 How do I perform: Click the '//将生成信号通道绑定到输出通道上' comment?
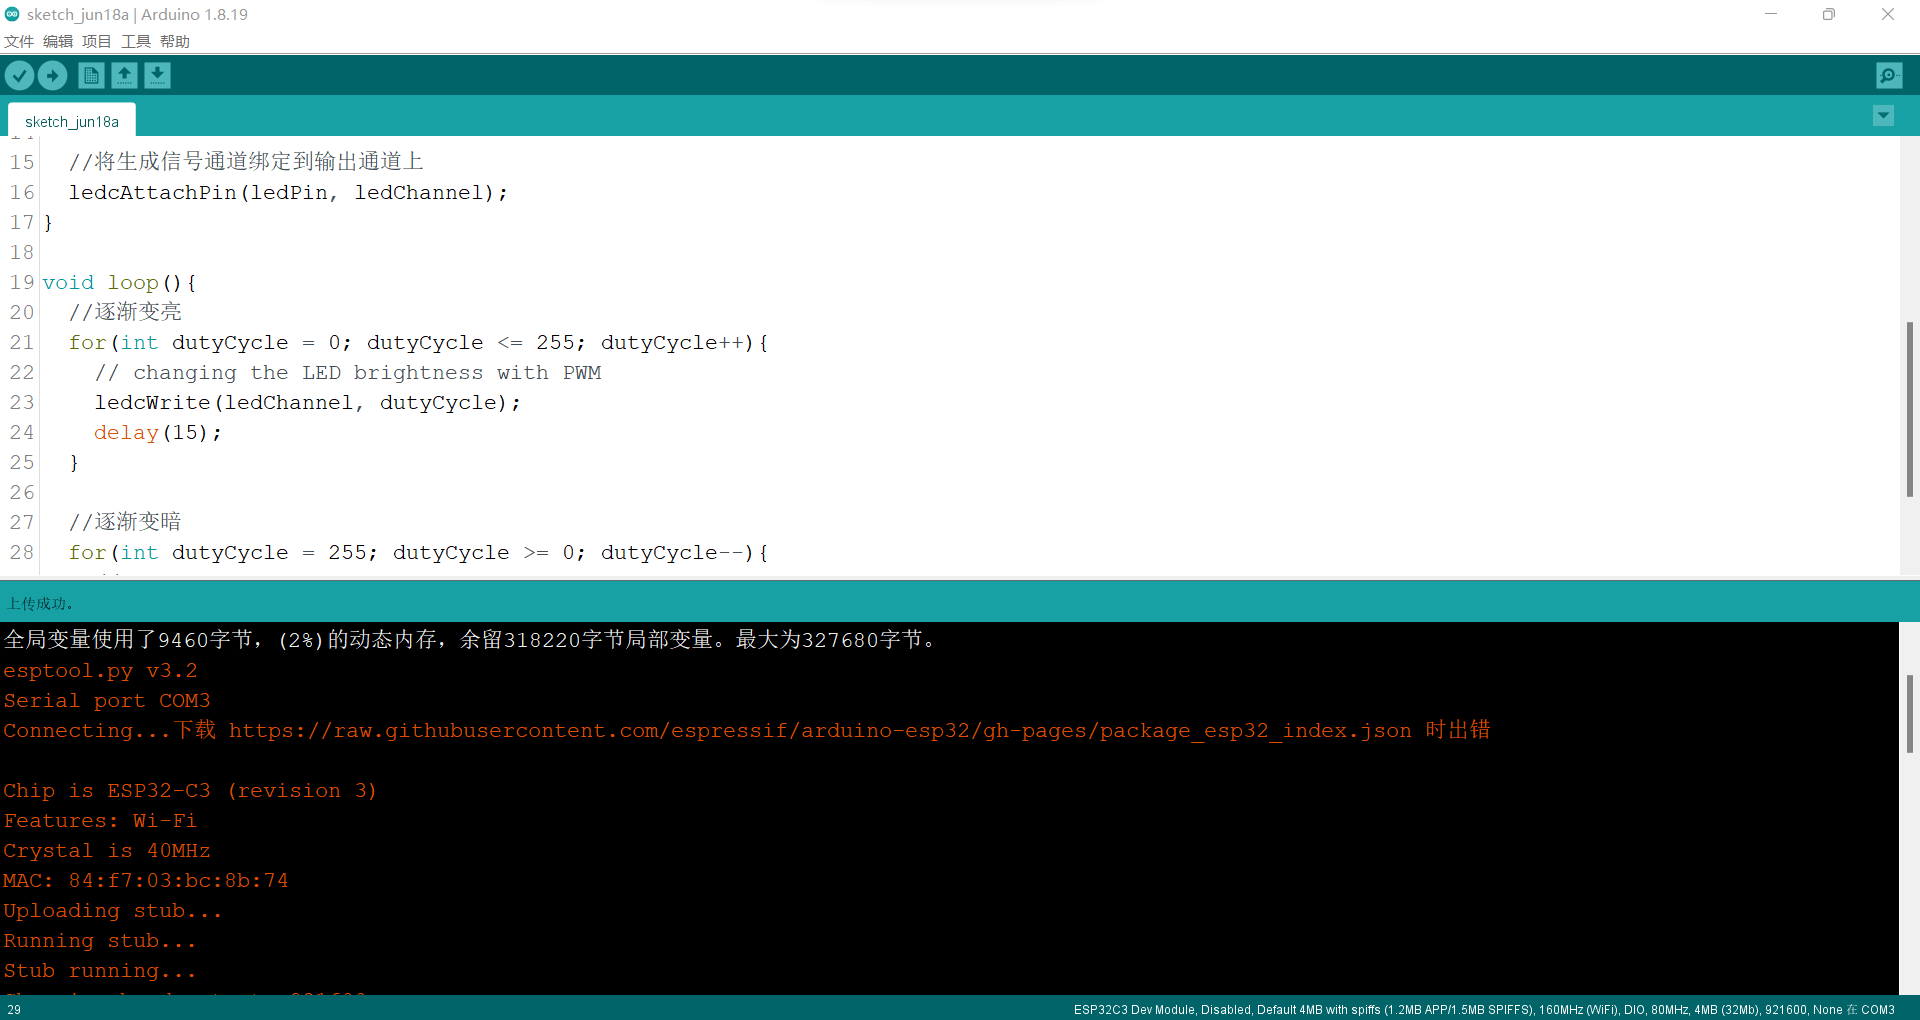tap(246, 162)
